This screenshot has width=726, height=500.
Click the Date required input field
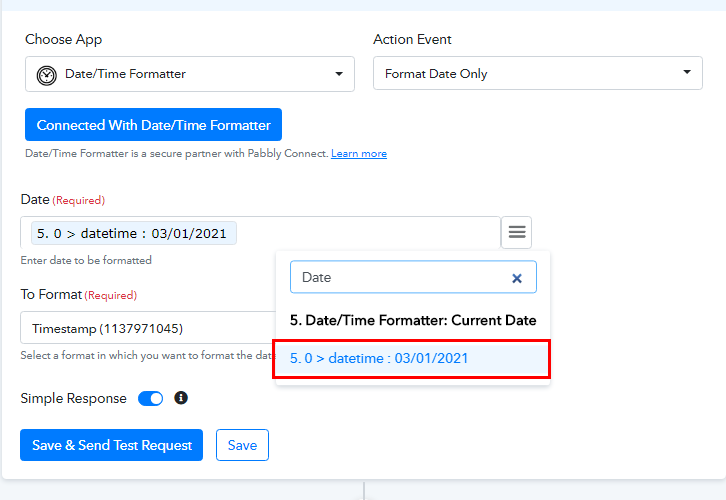tap(261, 232)
